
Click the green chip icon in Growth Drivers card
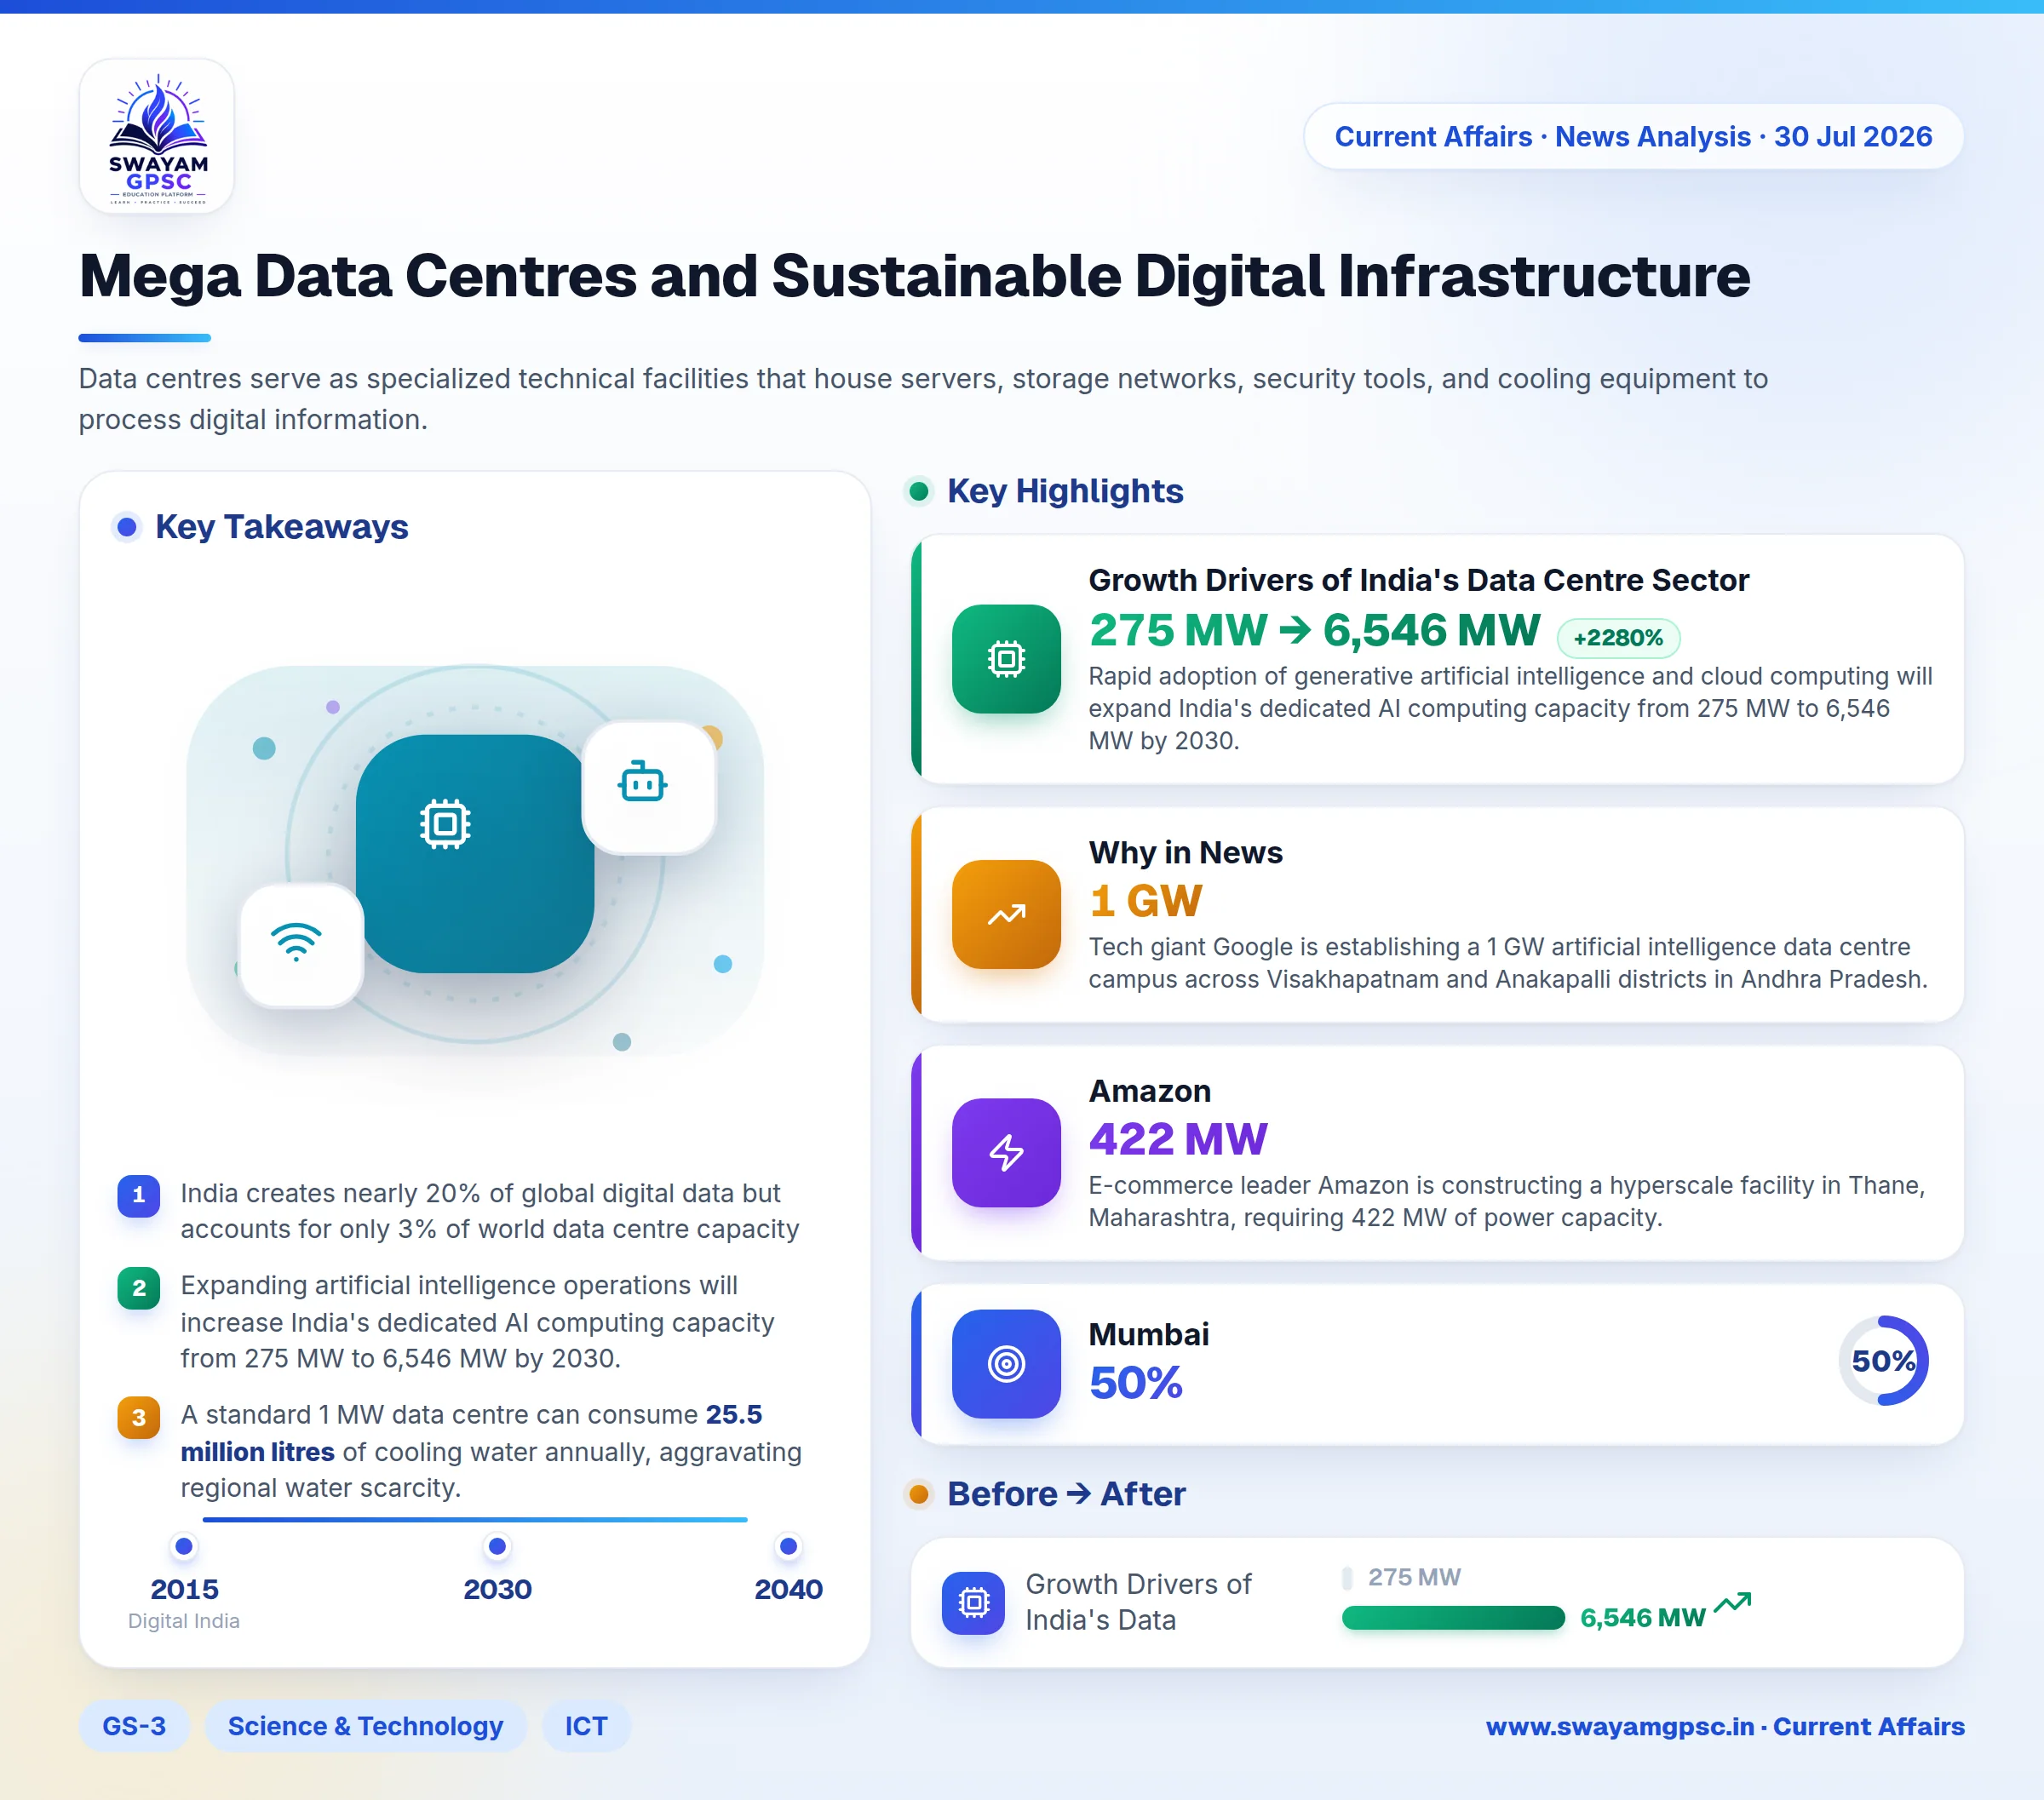(x=1006, y=659)
